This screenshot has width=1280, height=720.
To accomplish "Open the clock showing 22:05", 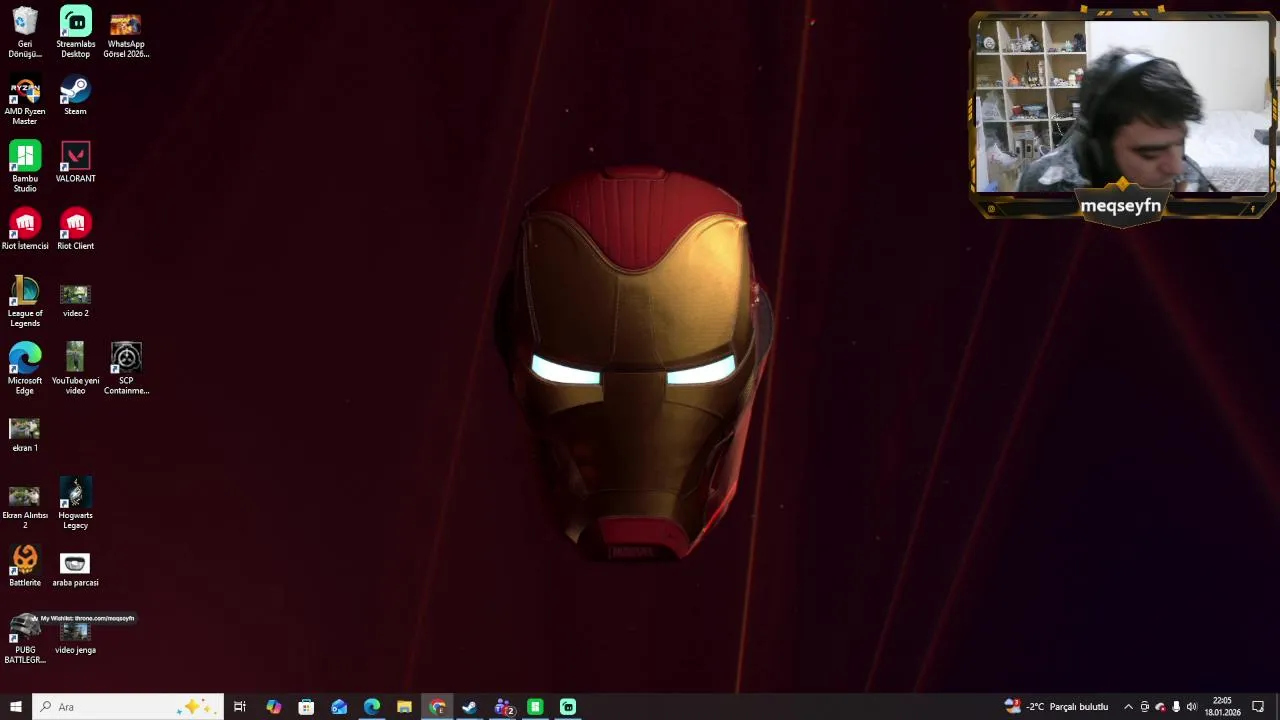I will (x=1222, y=707).
